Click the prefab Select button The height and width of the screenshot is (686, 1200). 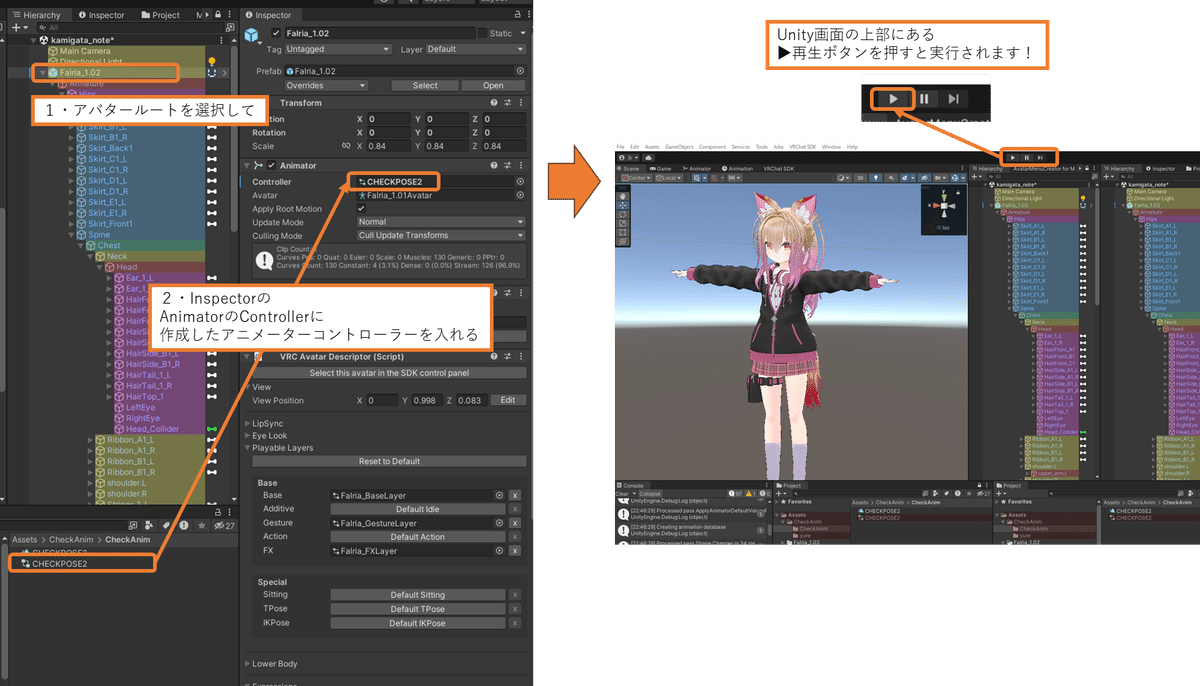(427, 86)
